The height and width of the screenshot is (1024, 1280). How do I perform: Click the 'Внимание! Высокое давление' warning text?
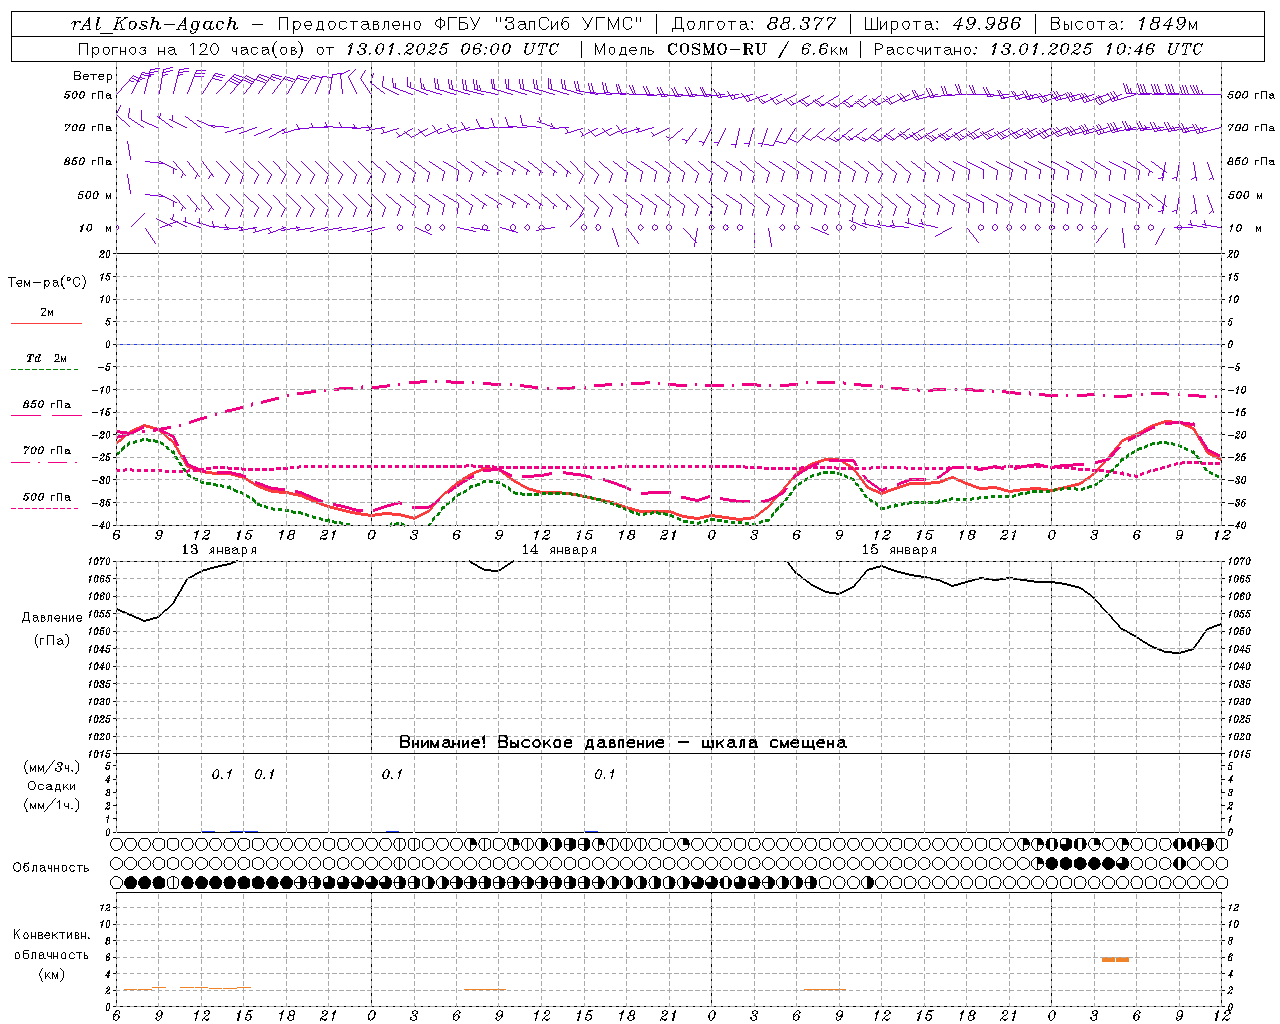click(x=531, y=743)
